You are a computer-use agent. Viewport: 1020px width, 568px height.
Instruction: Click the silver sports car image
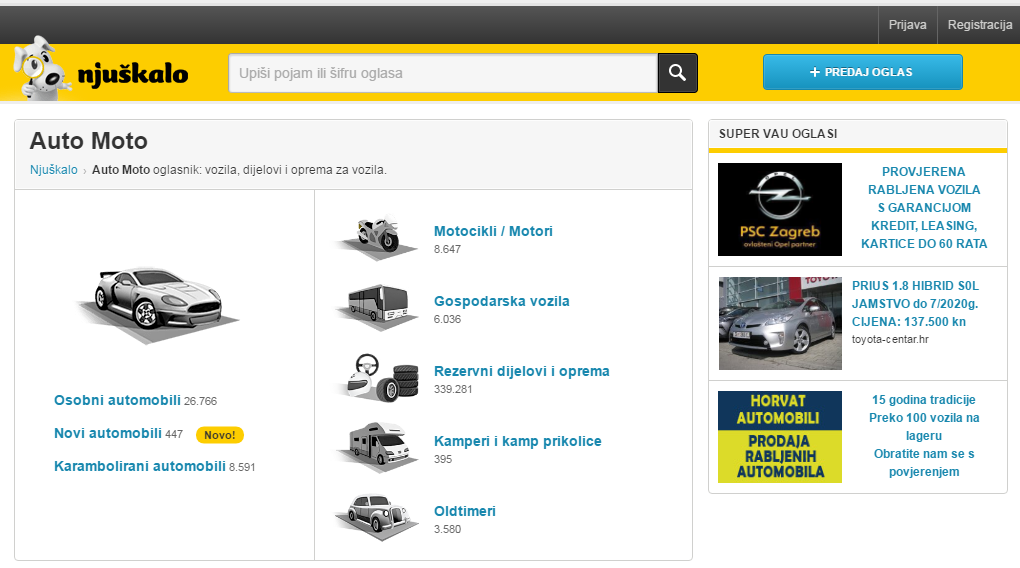(x=158, y=300)
